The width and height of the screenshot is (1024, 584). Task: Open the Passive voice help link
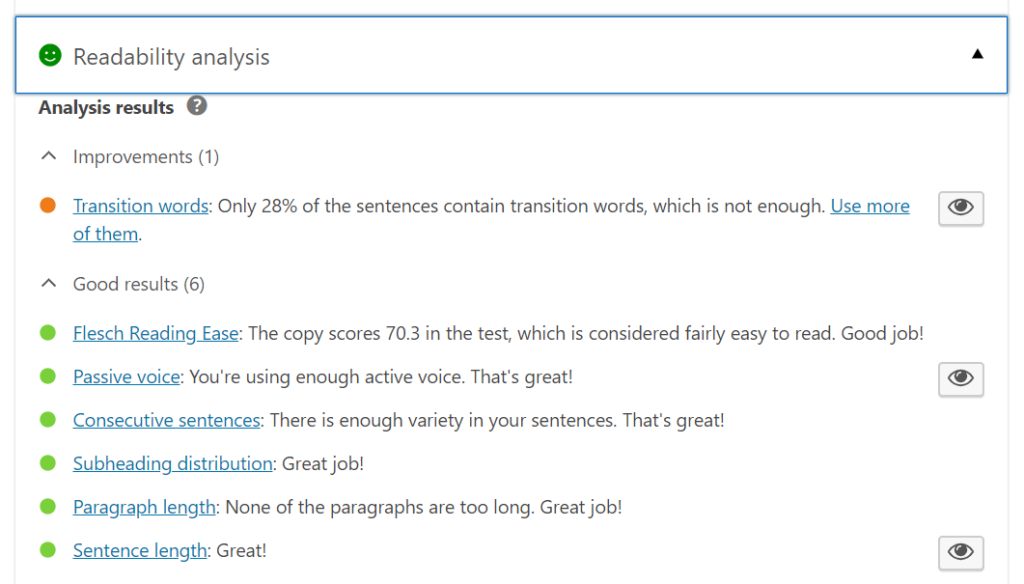tap(126, 377)
